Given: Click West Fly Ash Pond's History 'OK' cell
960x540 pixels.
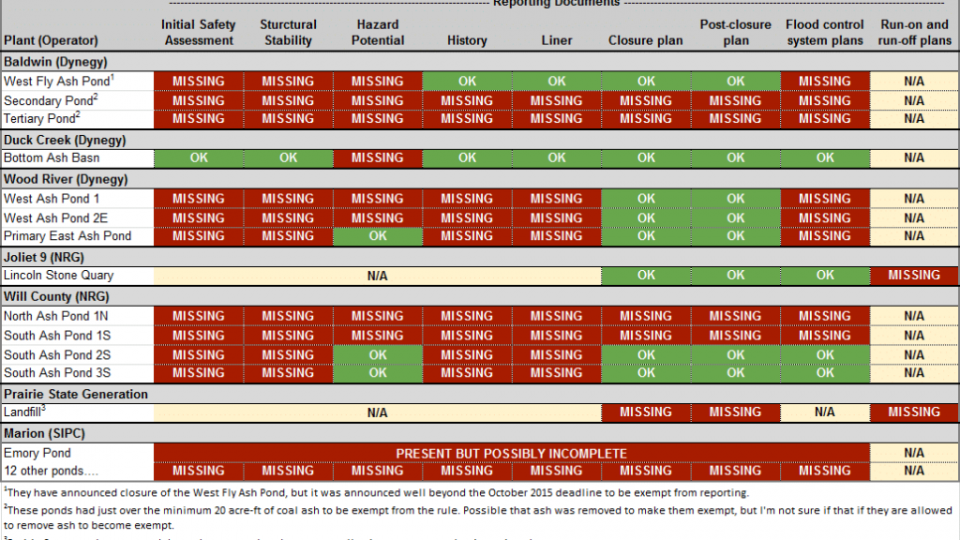Looking at the screenshot, I should click(x=467, y=81).
